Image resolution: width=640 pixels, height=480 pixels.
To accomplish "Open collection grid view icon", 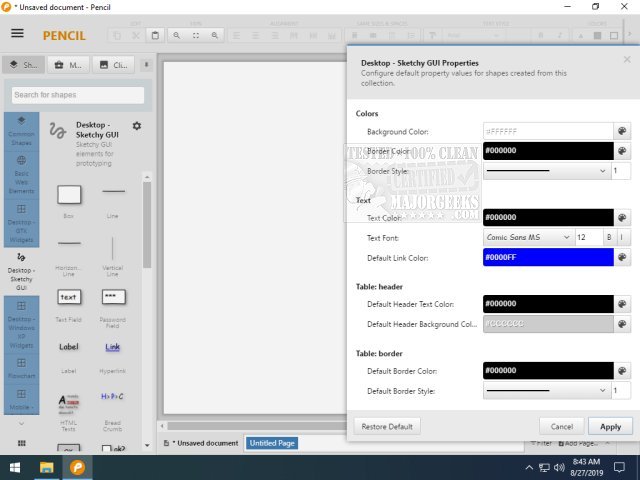I will point(22,443).
